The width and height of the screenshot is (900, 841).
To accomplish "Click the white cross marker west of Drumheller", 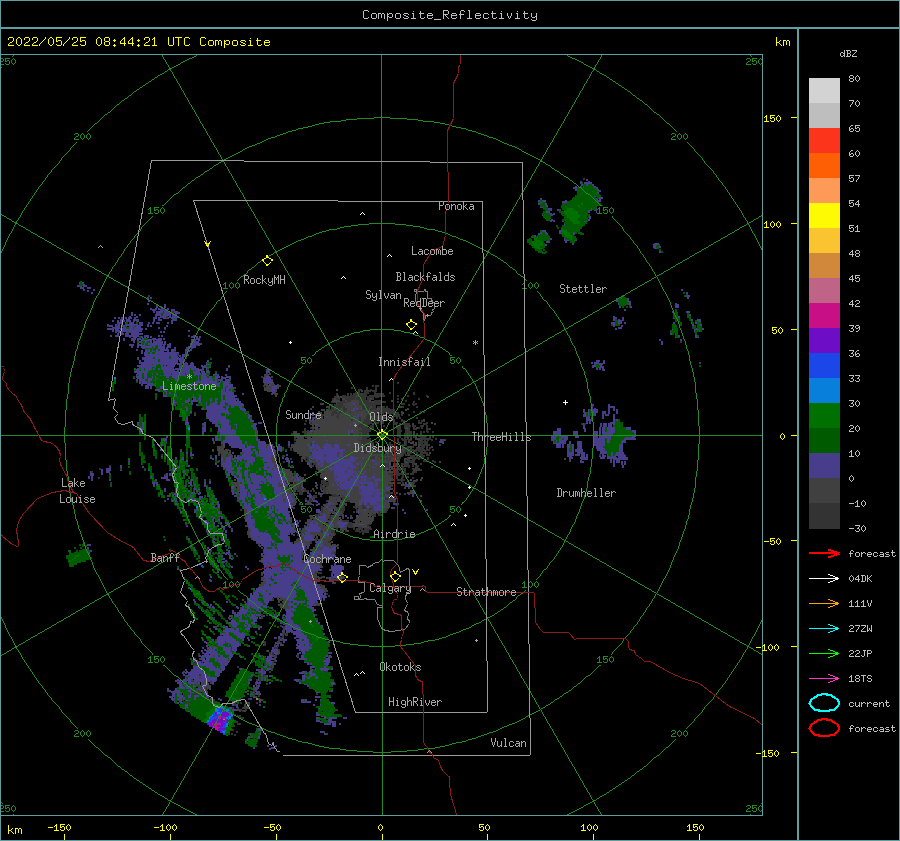I will (x=565, y=402).
